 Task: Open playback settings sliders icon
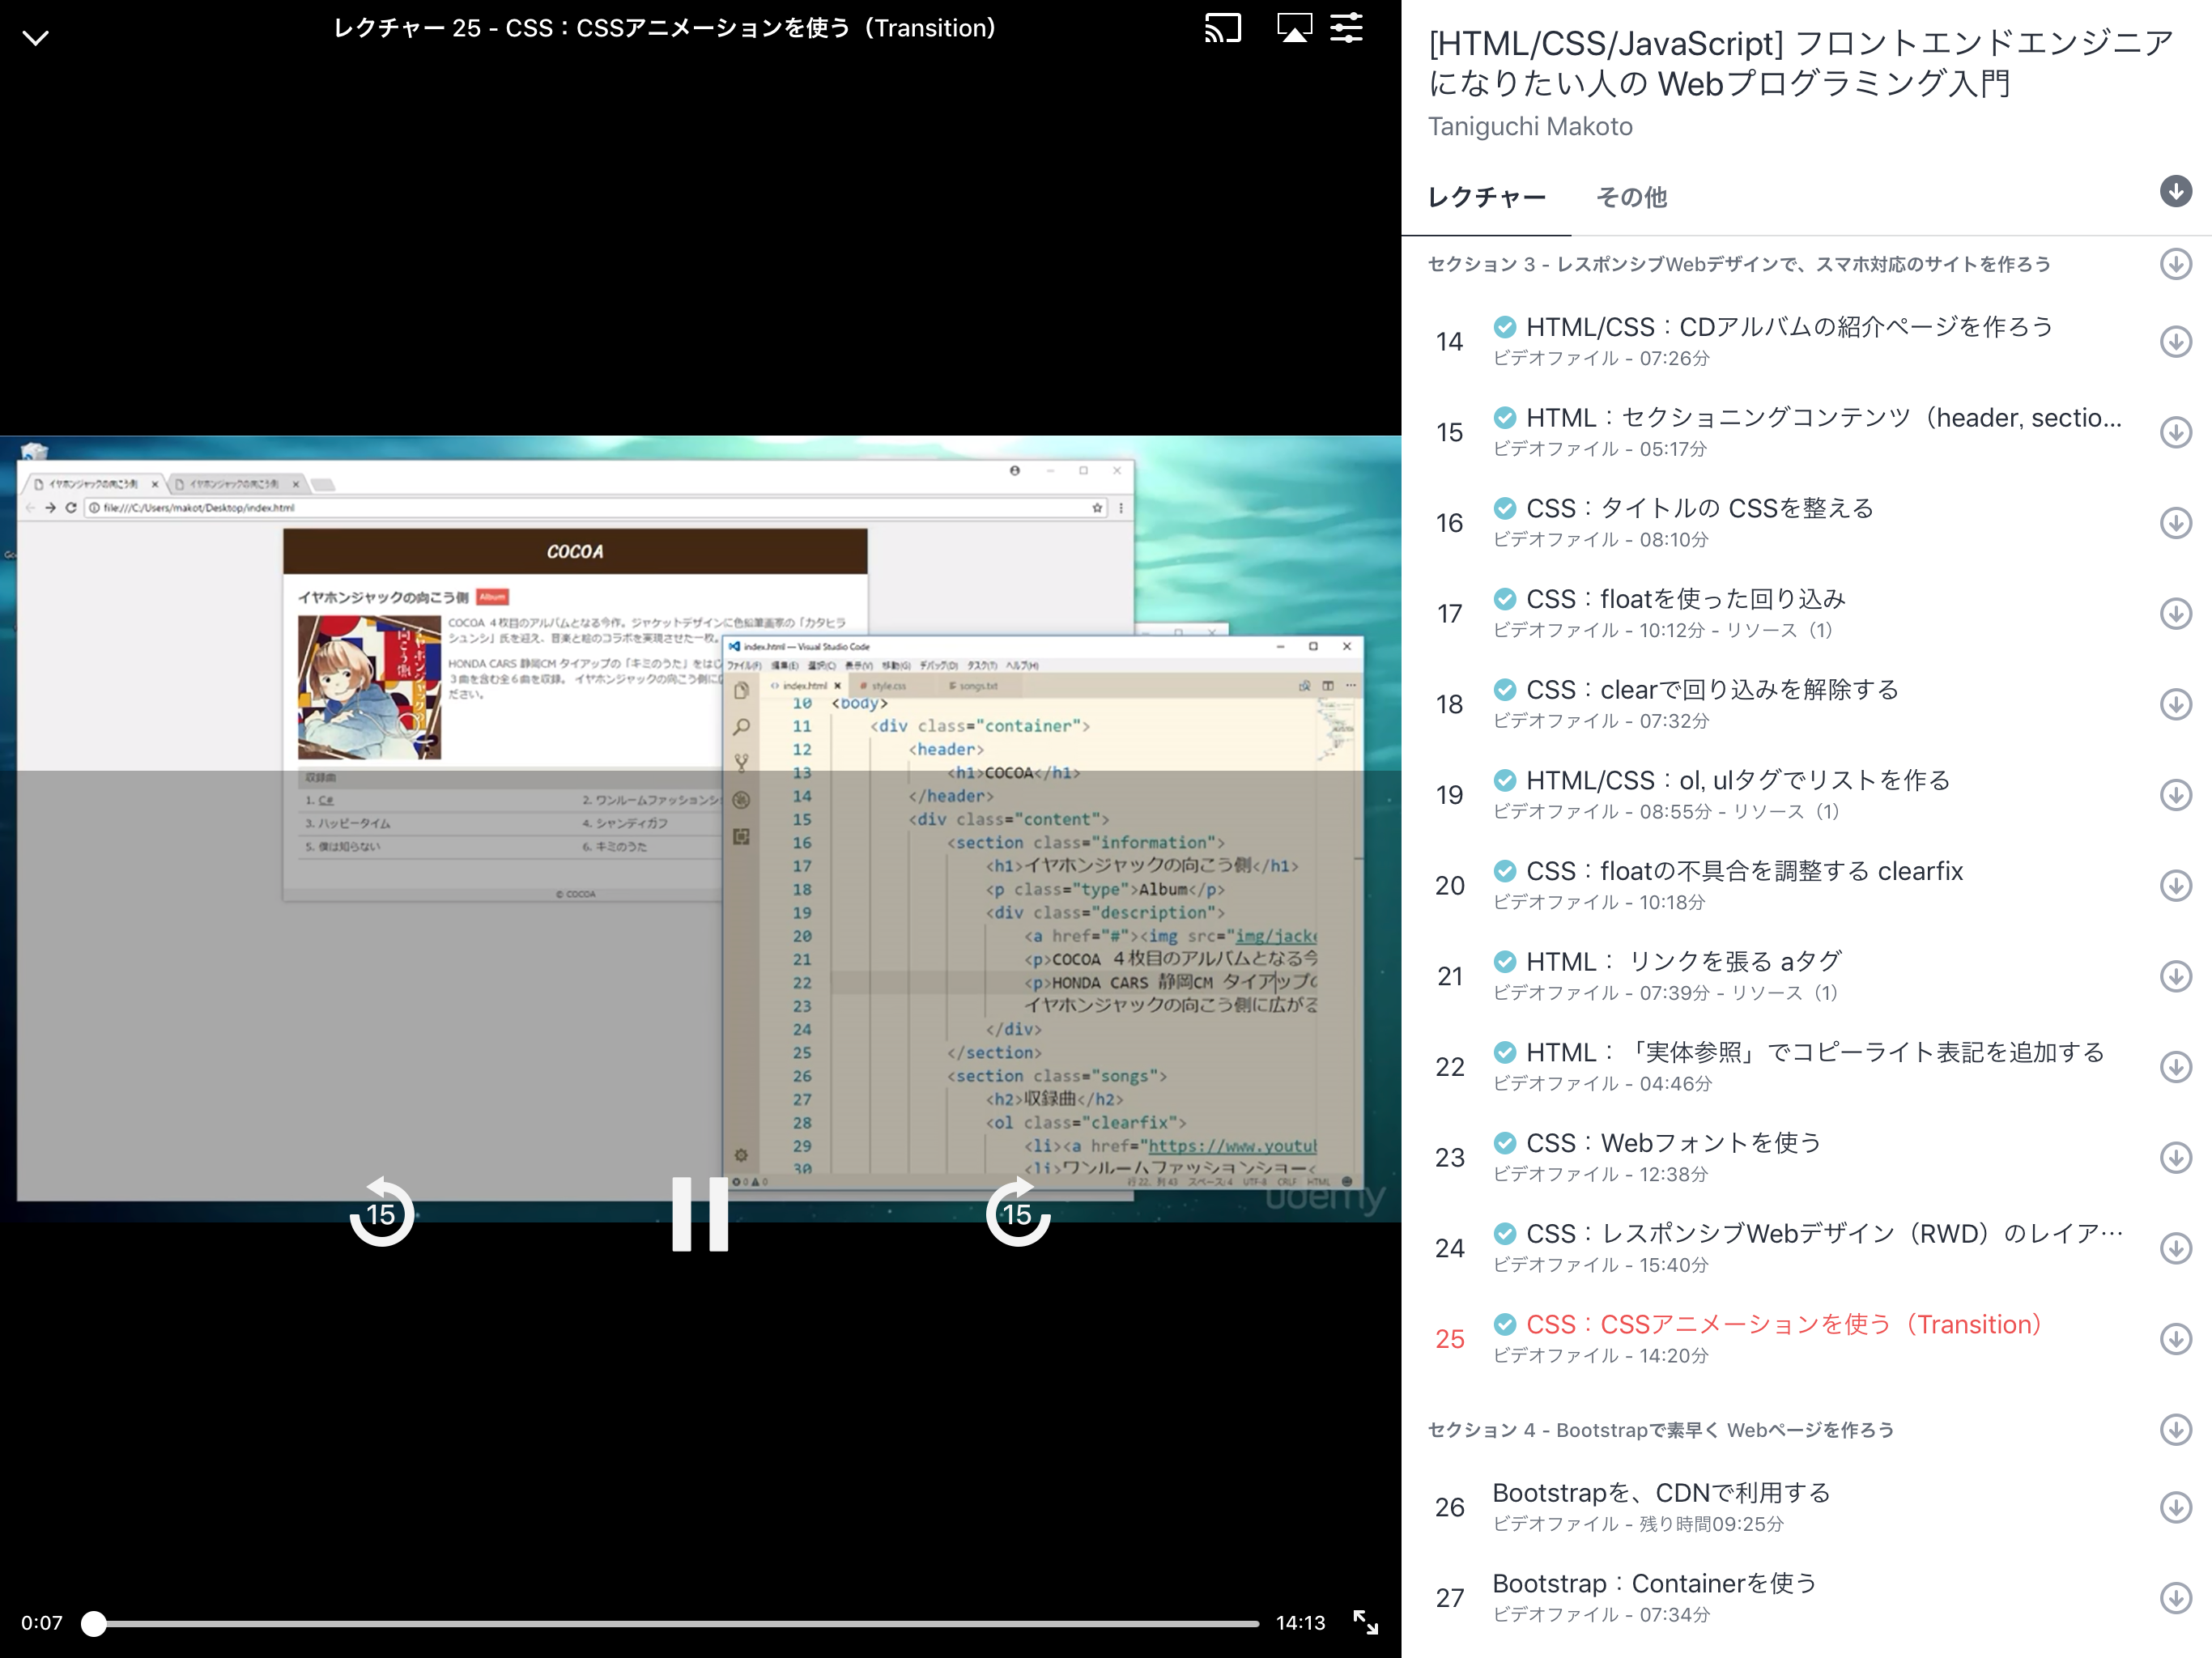click(x=1346, y=27)
